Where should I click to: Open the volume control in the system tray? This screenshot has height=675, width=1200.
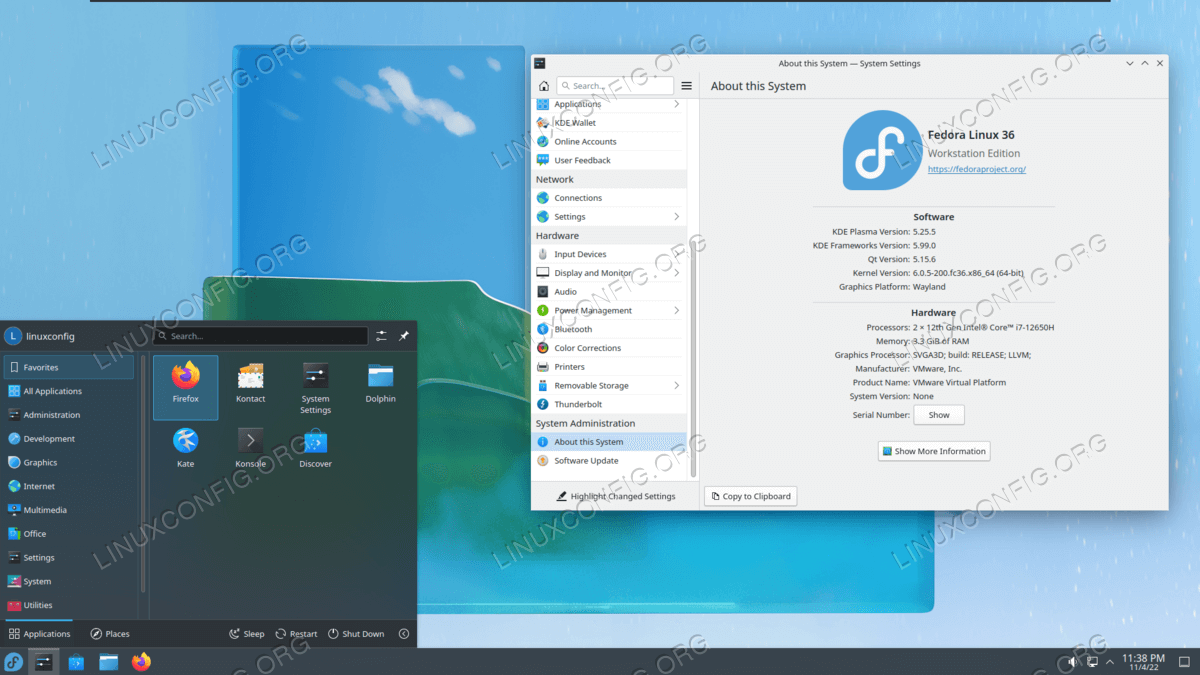click(1072, 662)
